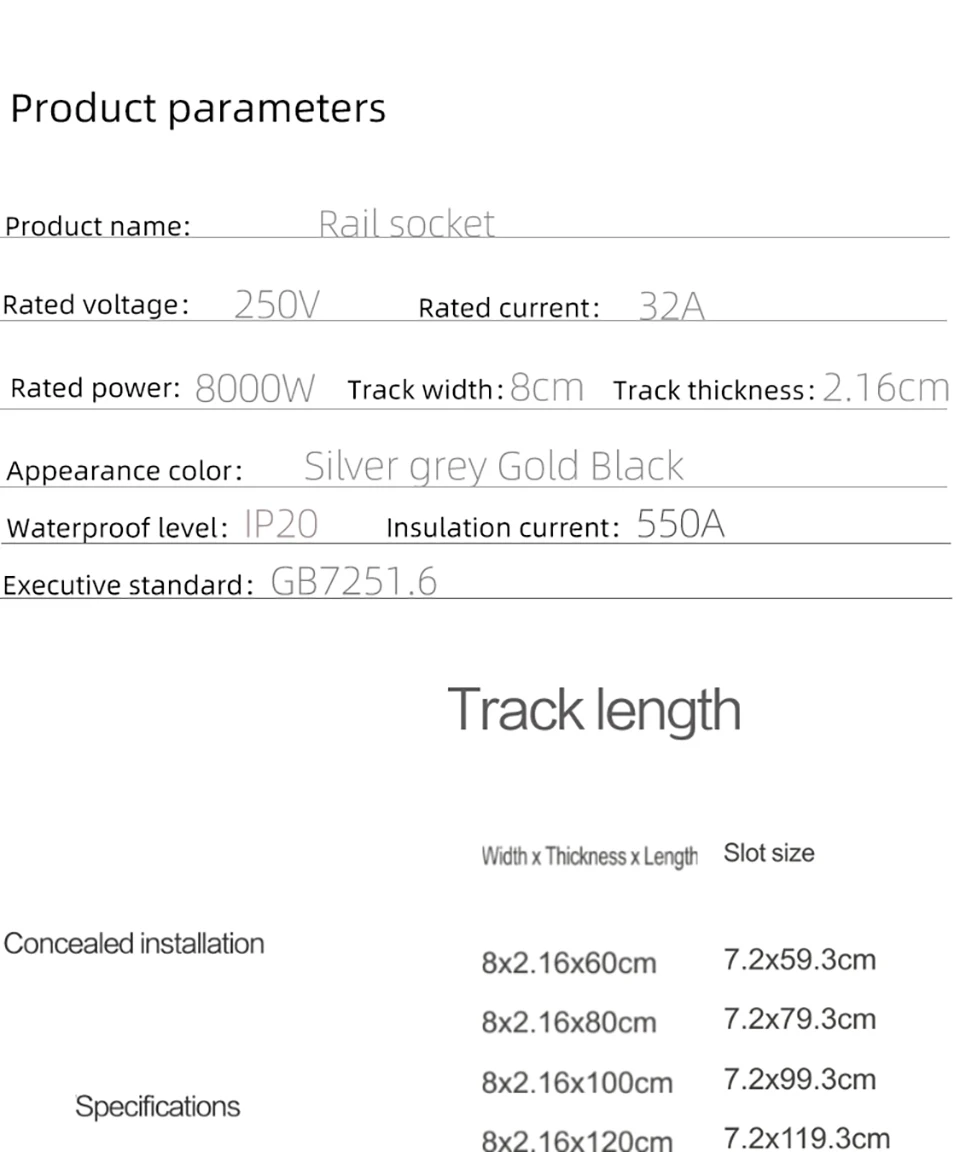Screen dimensions: 960x1152
Task: Click the IP20 waterproof level value
Action: (281, 525)
